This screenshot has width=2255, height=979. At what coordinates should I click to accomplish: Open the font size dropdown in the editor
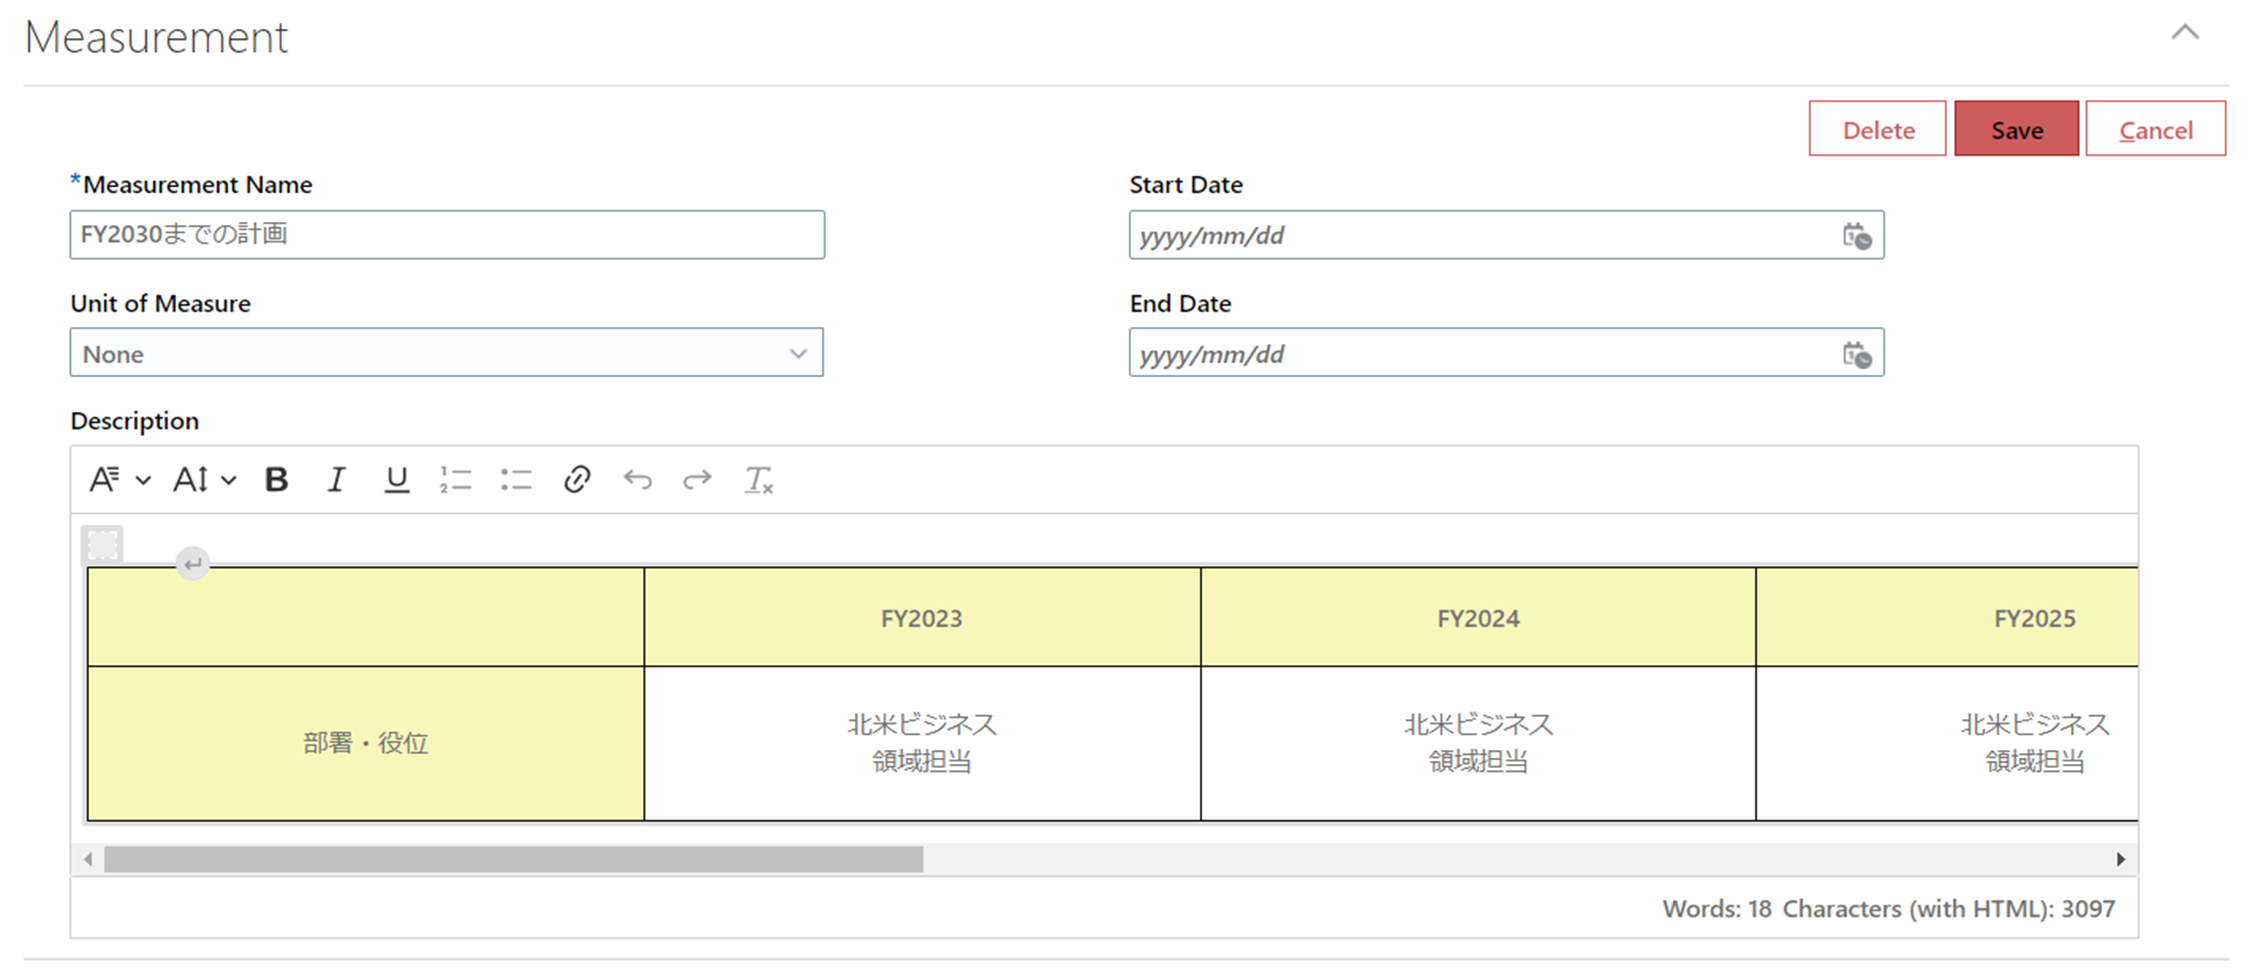pyautogui.click(x=203, y=479)
